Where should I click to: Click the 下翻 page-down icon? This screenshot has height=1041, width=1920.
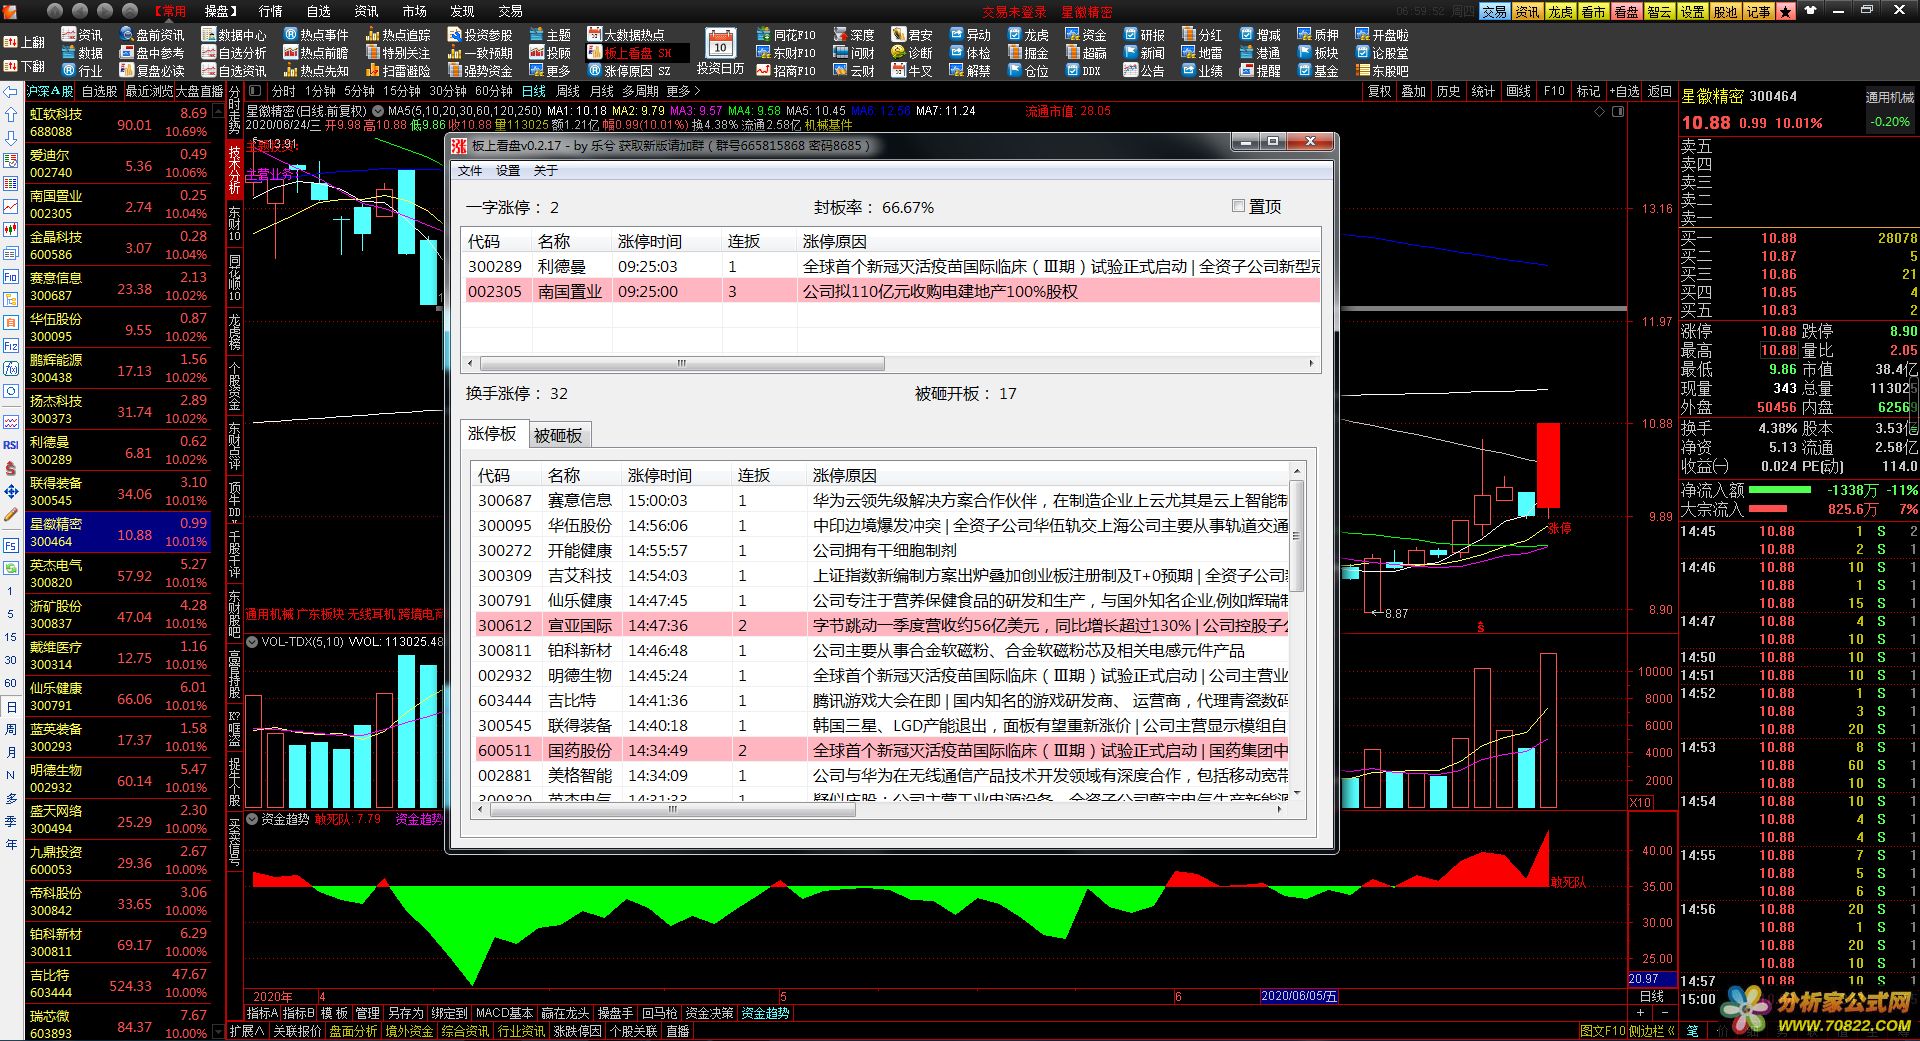pyautogui.click(x=24, y=66)
